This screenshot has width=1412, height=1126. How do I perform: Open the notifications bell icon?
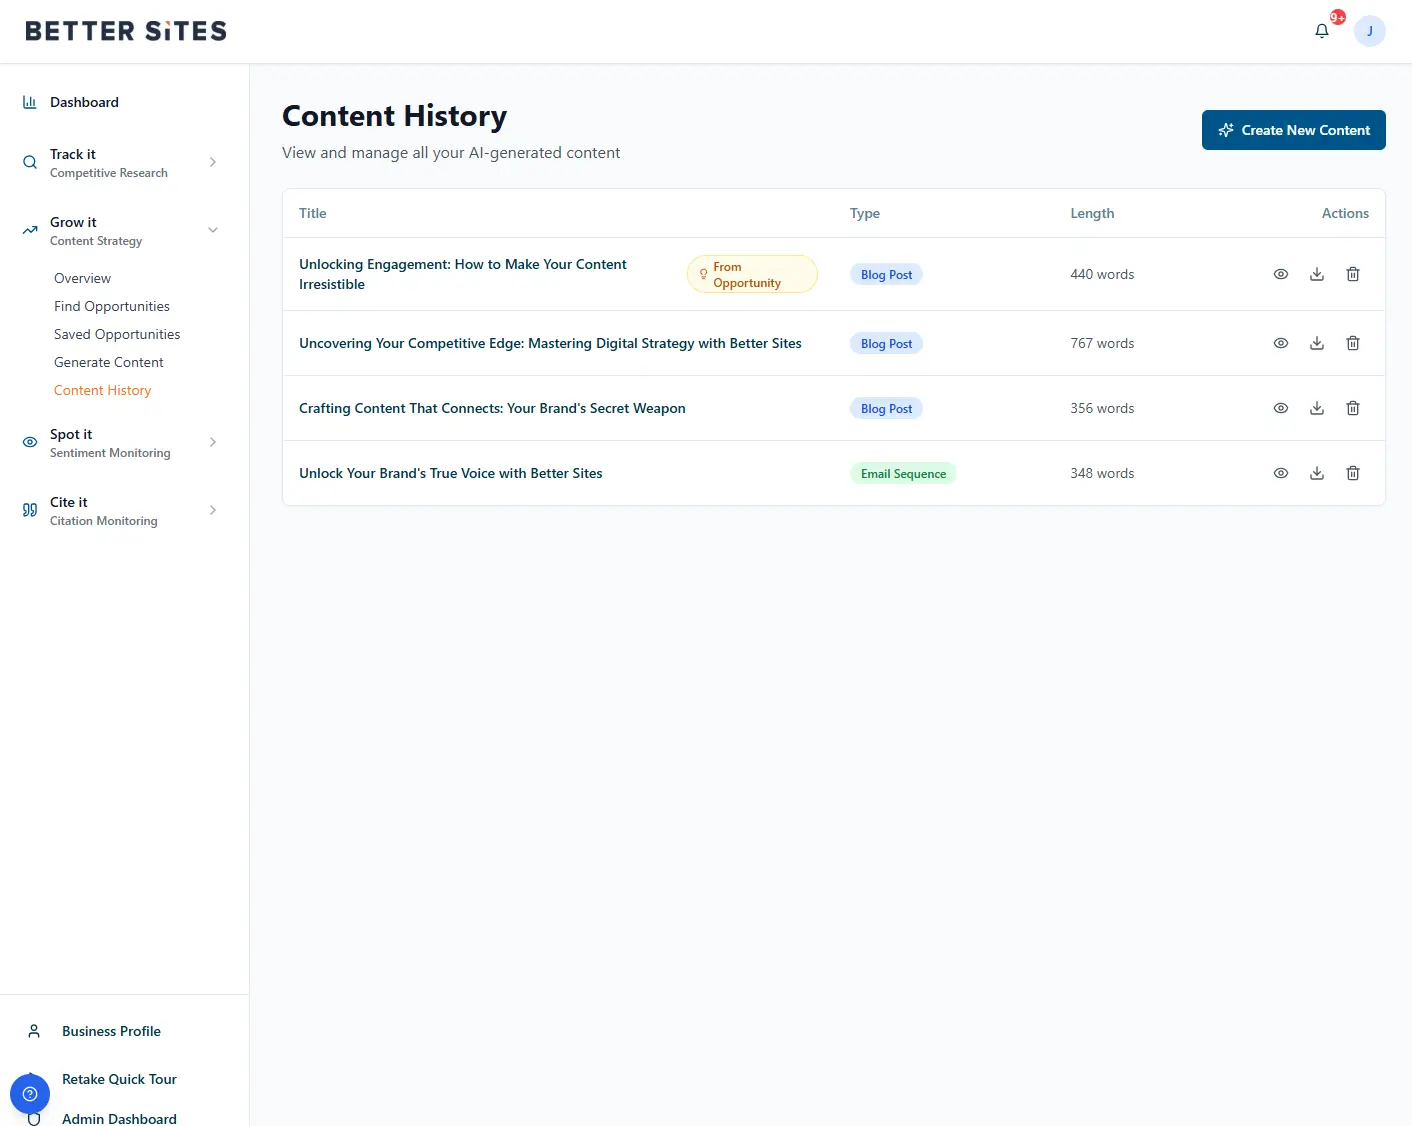click(x=1321, y=31)
